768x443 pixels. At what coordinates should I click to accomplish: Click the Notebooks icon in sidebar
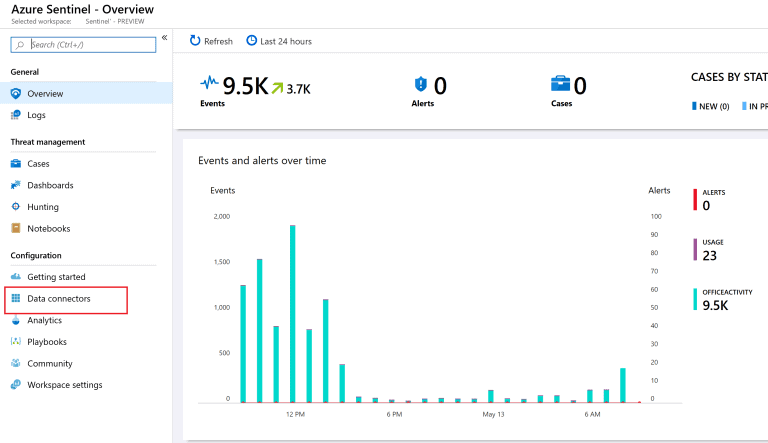[16, 228]
